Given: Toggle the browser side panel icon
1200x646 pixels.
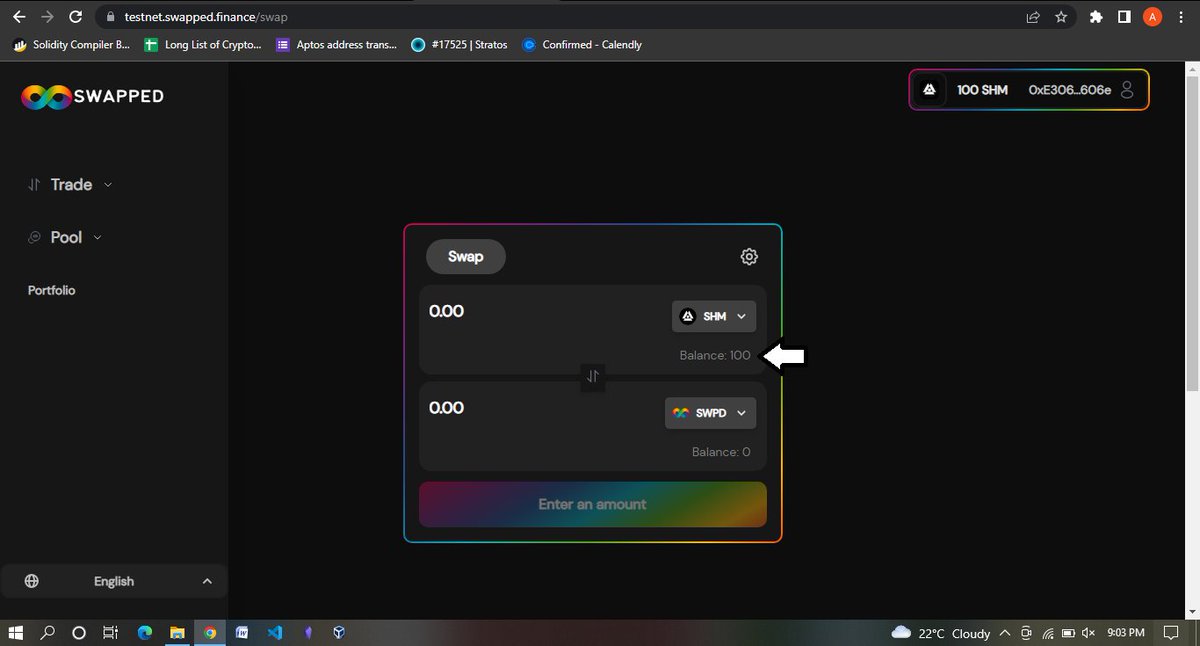Looking at the screenshot, I should coord(1124,17).
